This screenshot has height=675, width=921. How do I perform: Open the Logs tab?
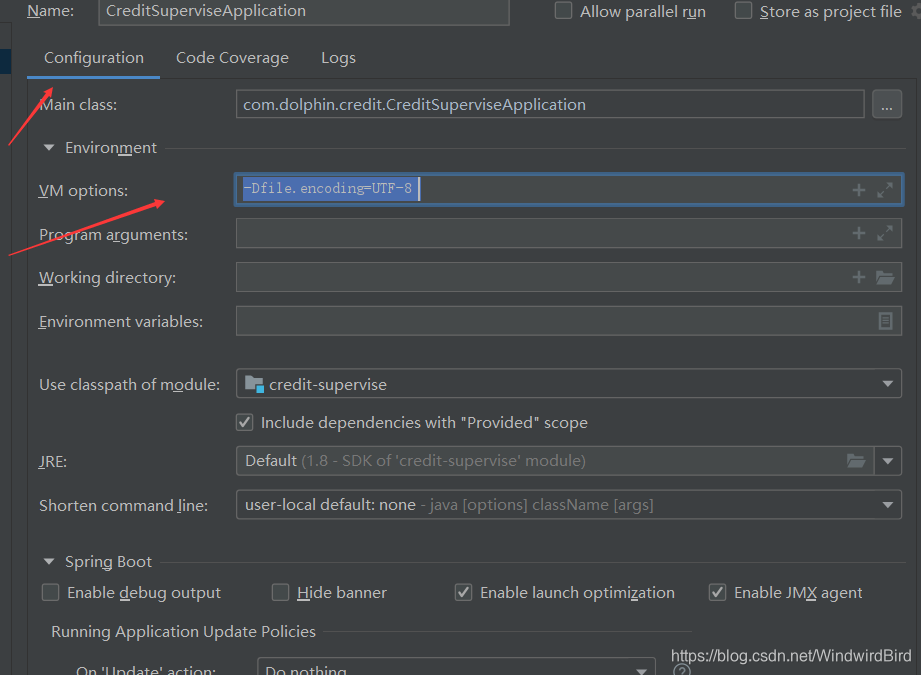(338, 58)
